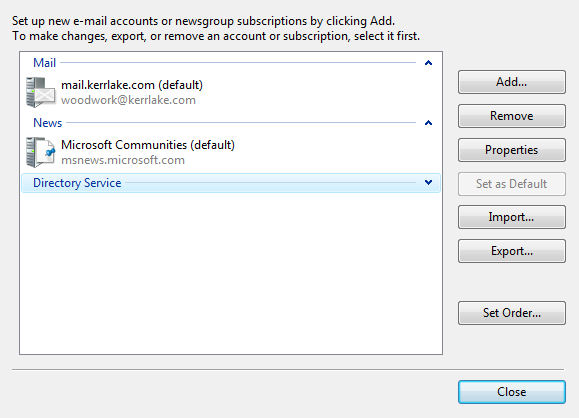Select the Directory Service group header

(231, 183)
